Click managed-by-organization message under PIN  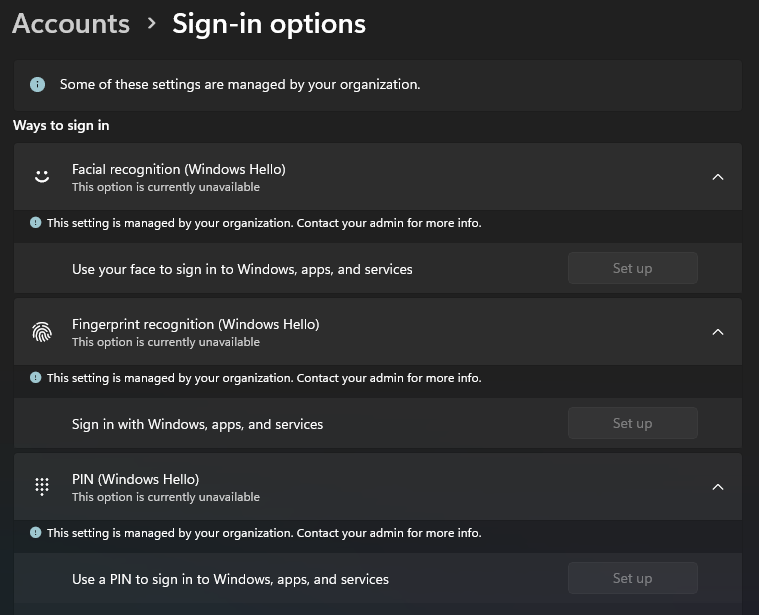[264, 533]
